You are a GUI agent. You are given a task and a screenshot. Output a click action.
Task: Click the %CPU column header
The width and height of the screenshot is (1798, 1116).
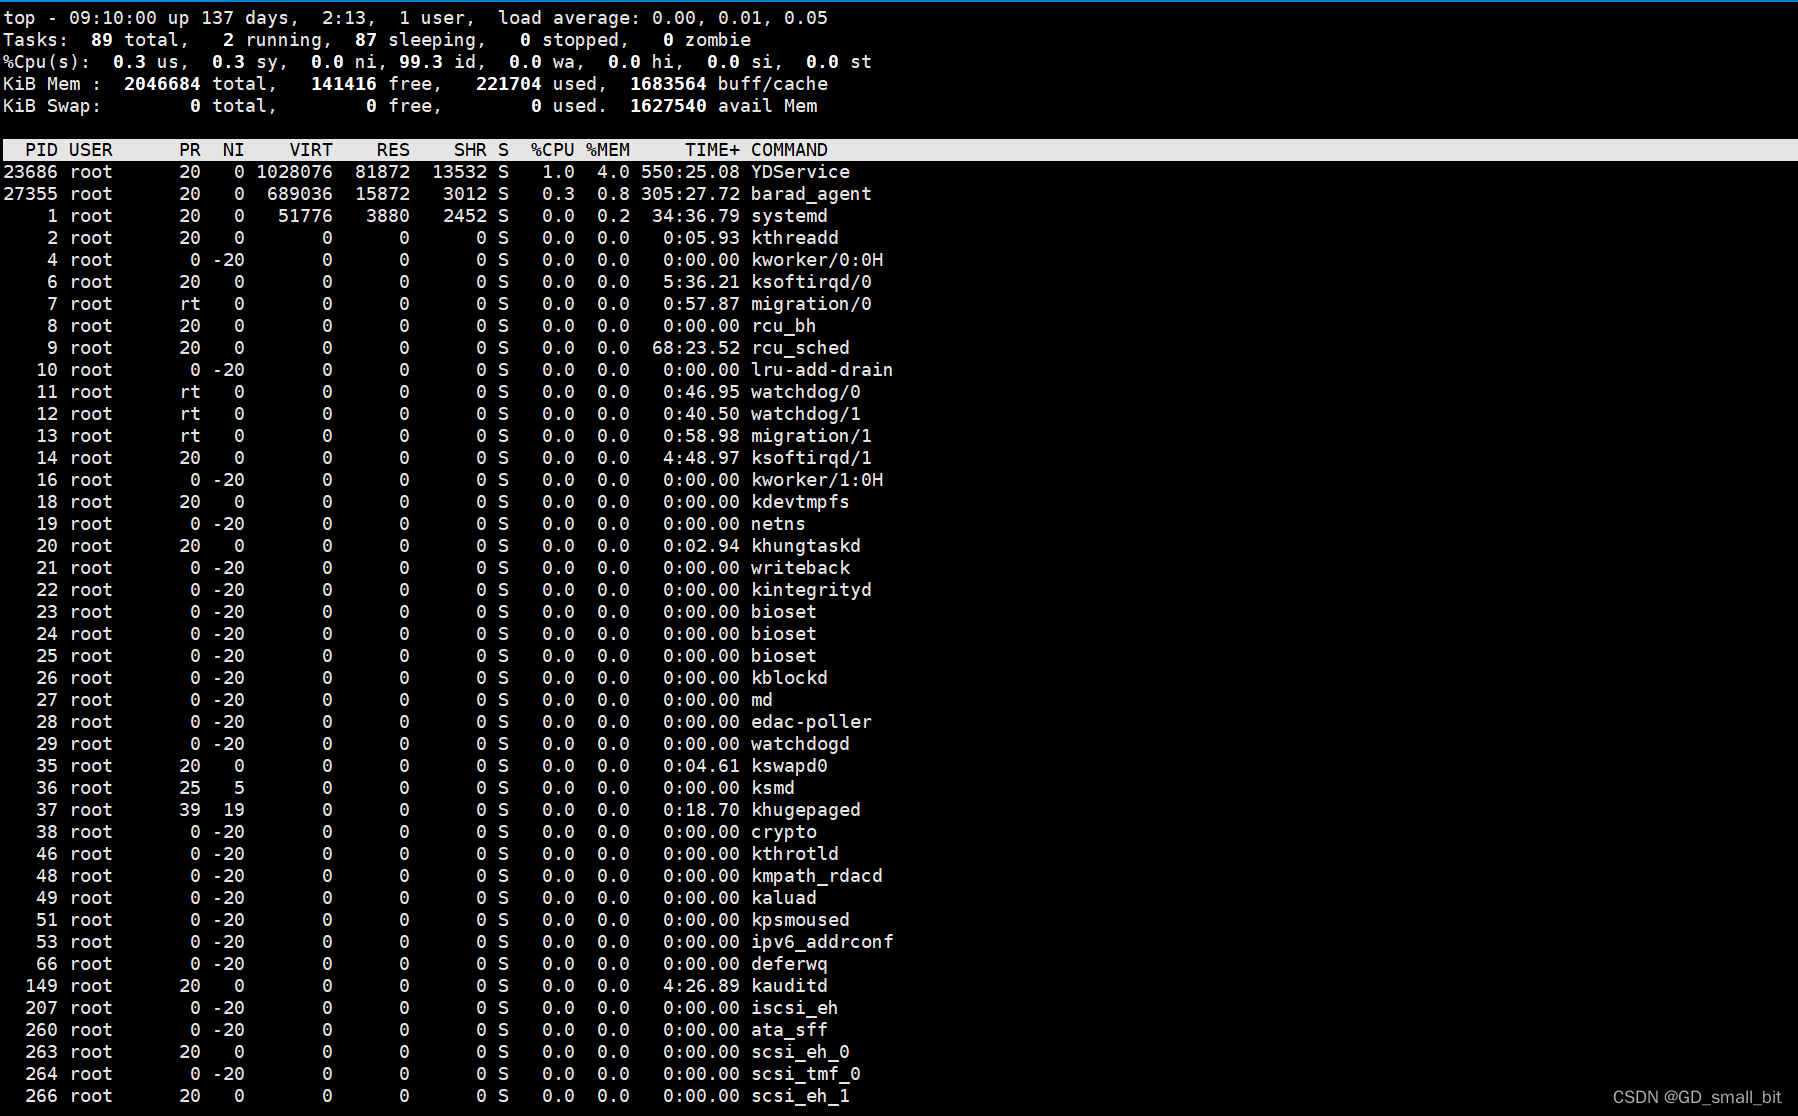tap(553, 150)
